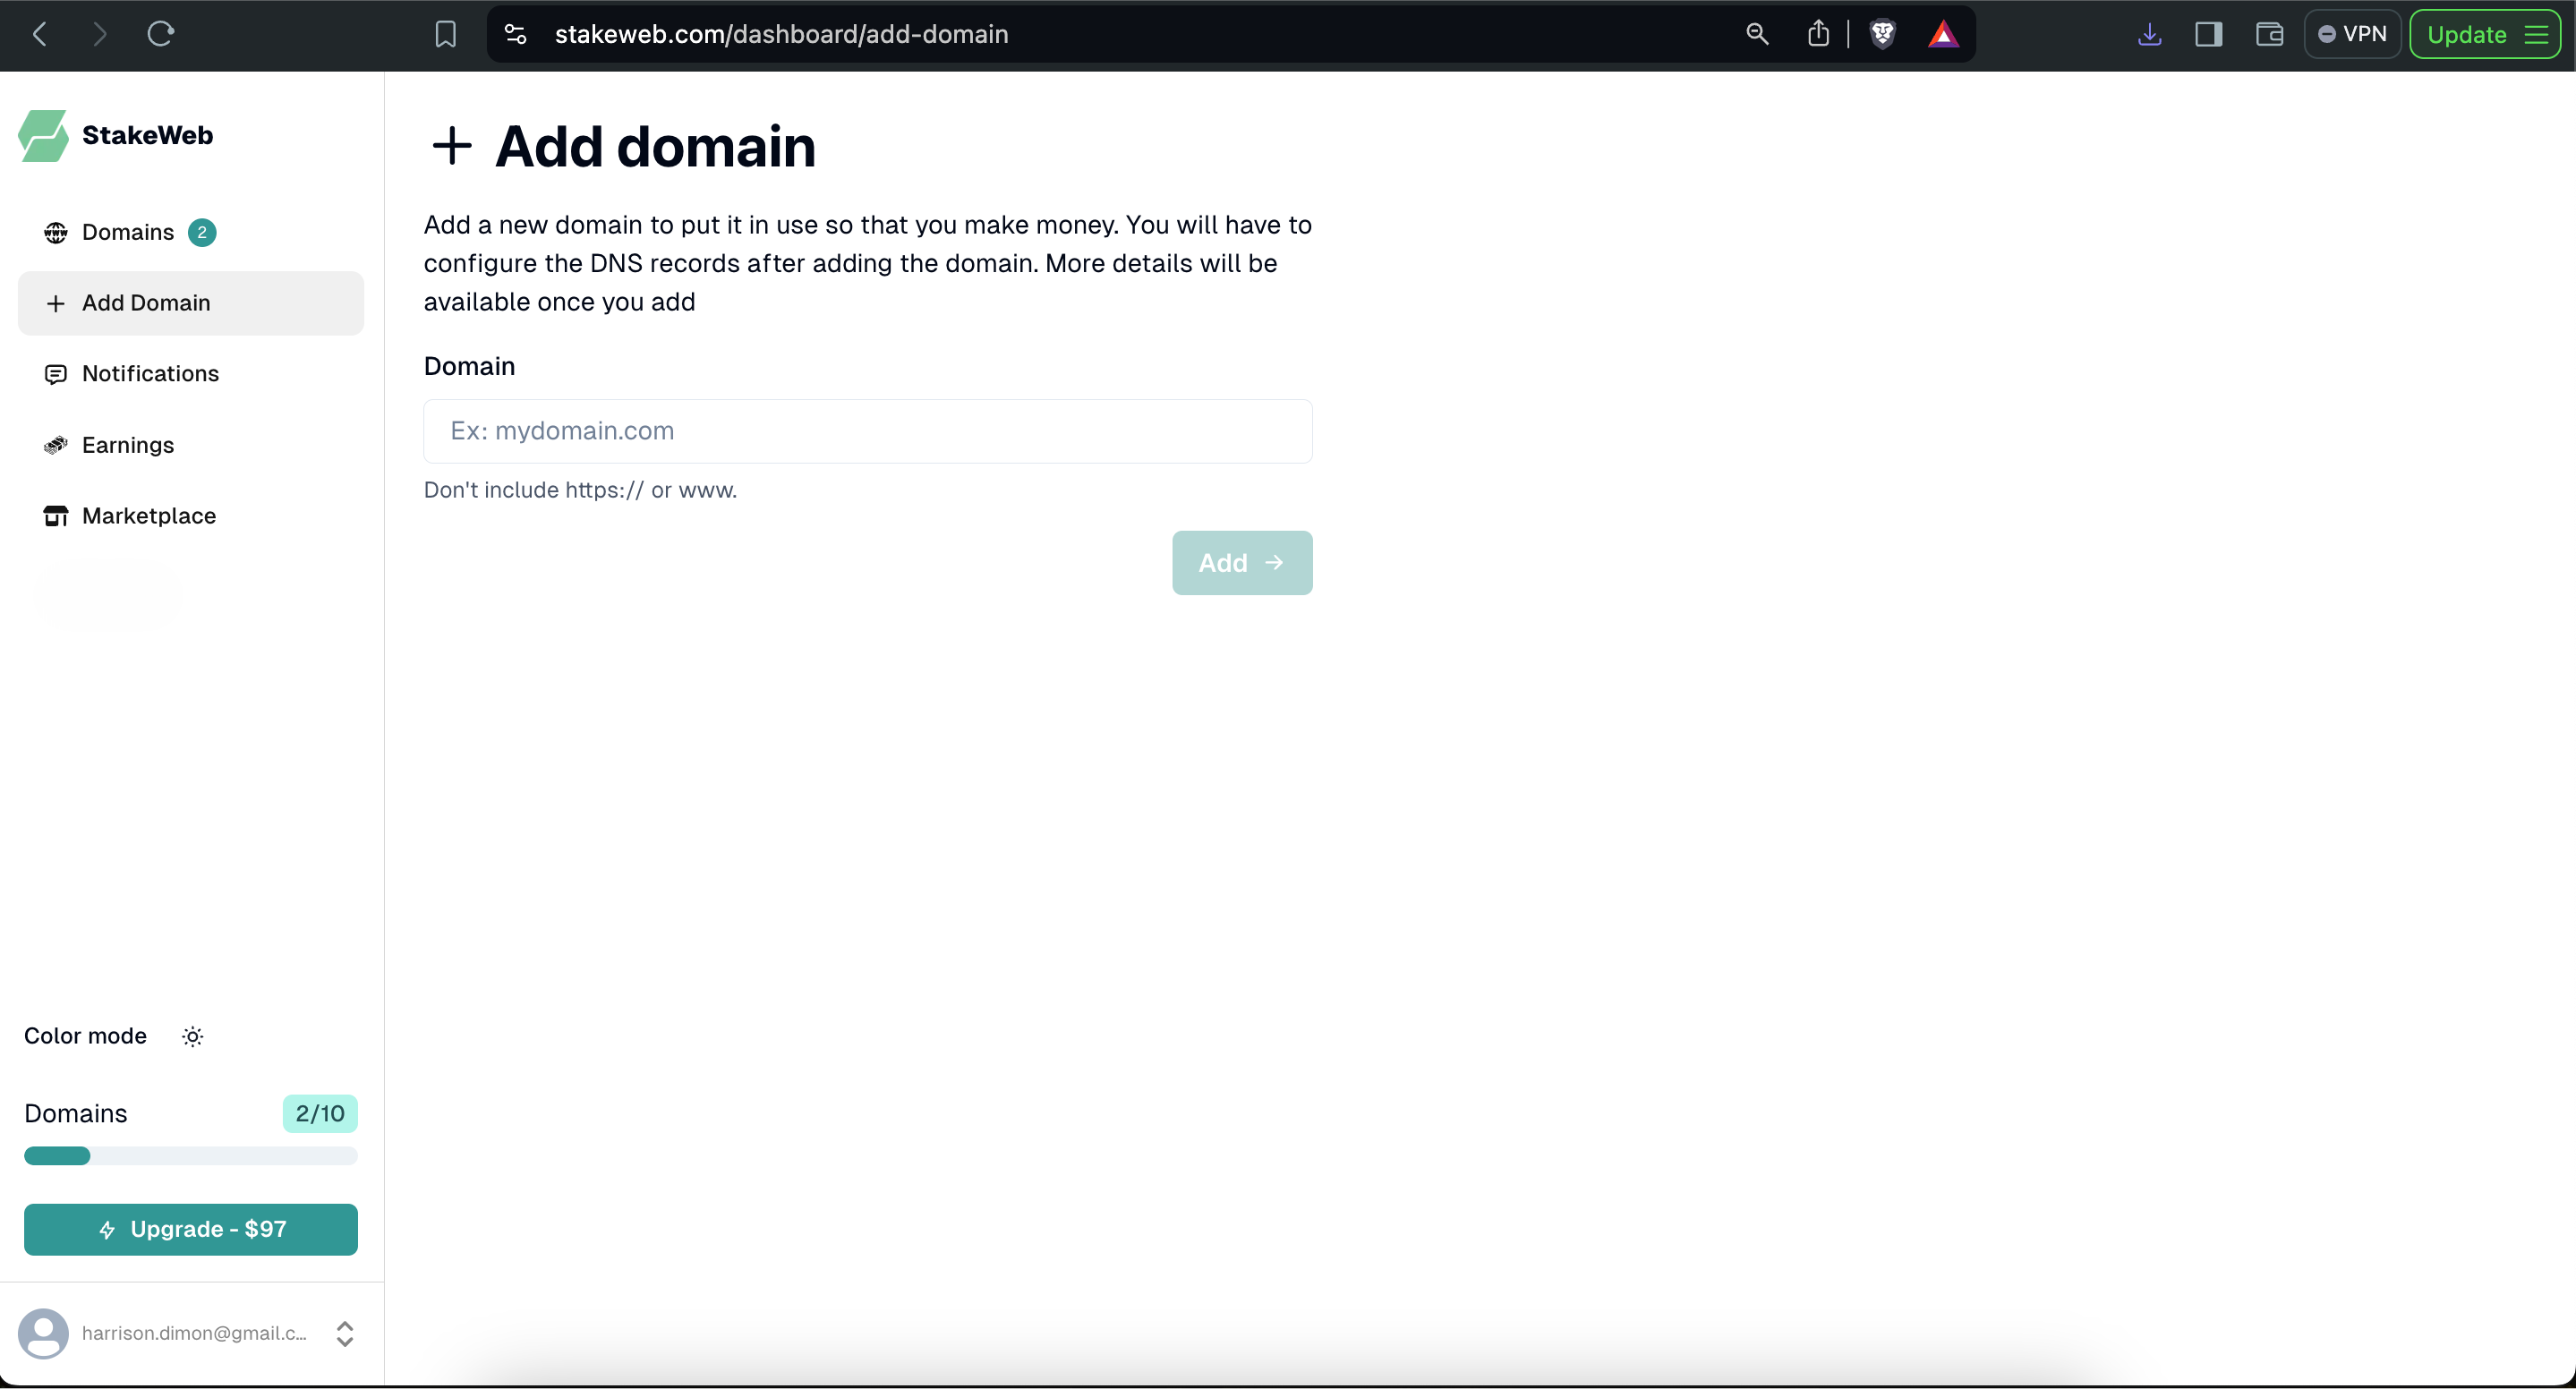
Task: Open the browser downloads icon
Action: coord(2149,34)
